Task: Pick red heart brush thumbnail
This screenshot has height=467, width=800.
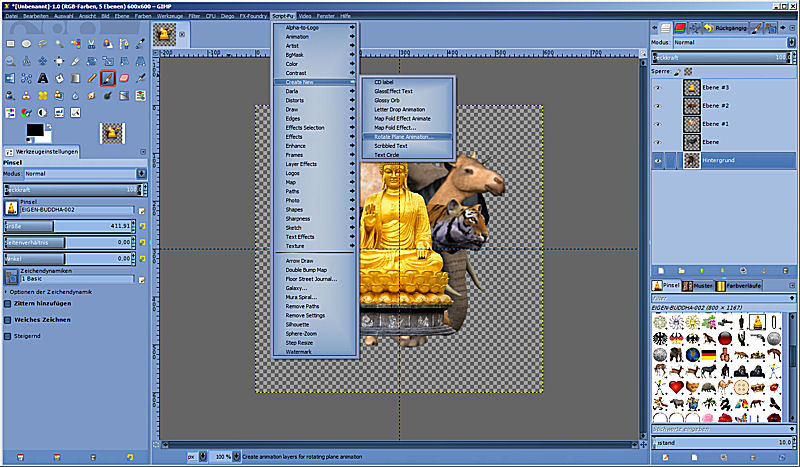Action: [x=676, y=387]
